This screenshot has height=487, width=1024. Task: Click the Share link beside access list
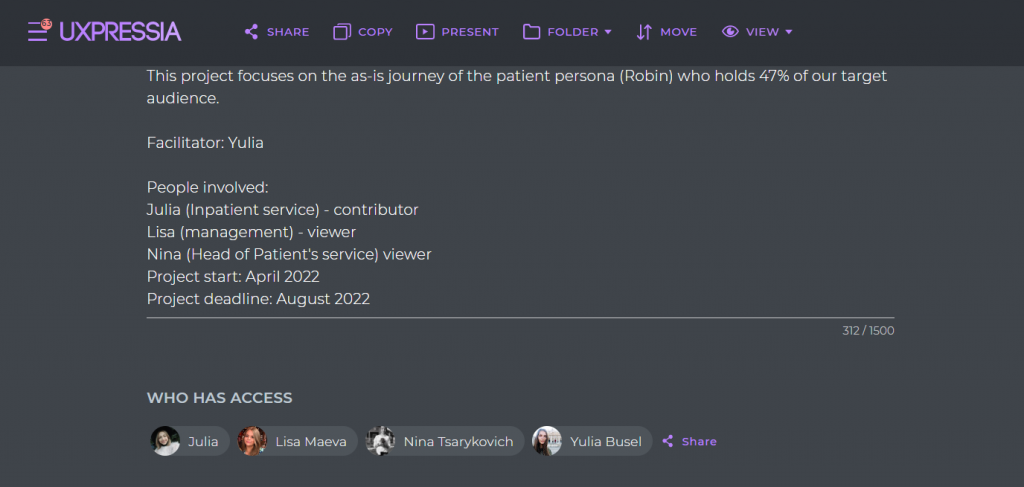(699, 442)
